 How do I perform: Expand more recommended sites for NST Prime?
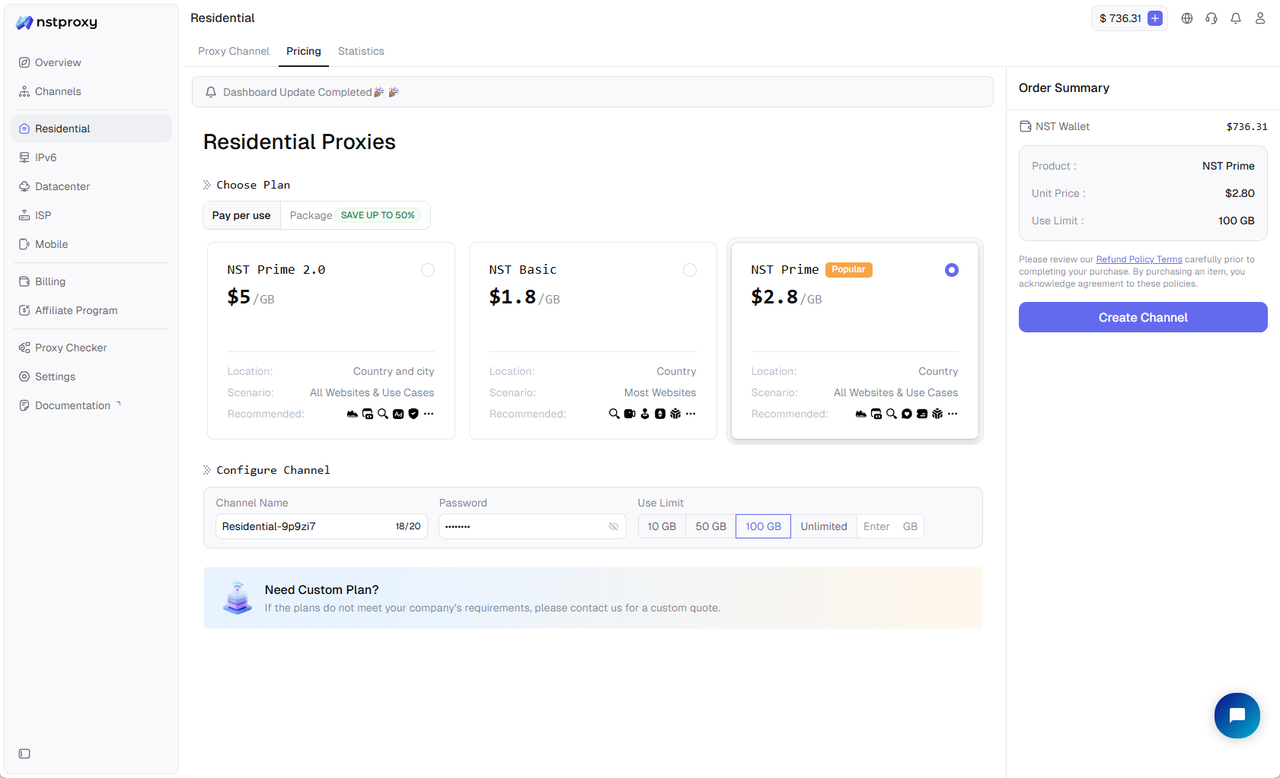click(x=951, y=413)
